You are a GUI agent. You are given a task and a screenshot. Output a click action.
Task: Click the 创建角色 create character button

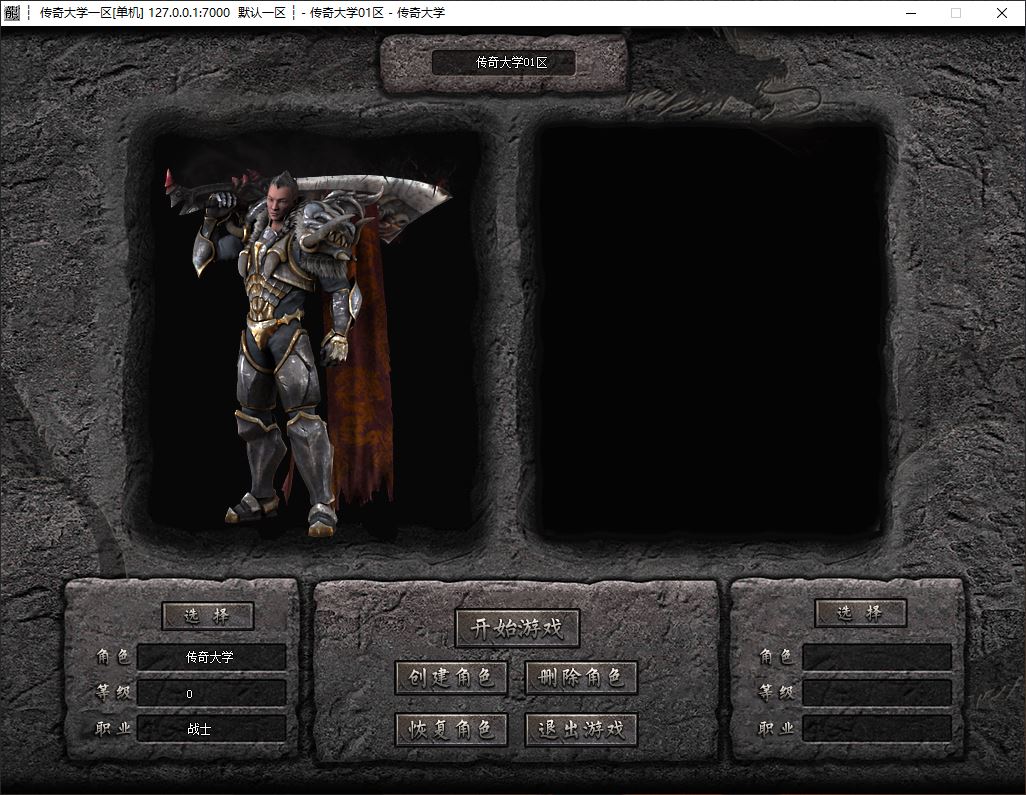pyautogui.click(x=451, y=677)
